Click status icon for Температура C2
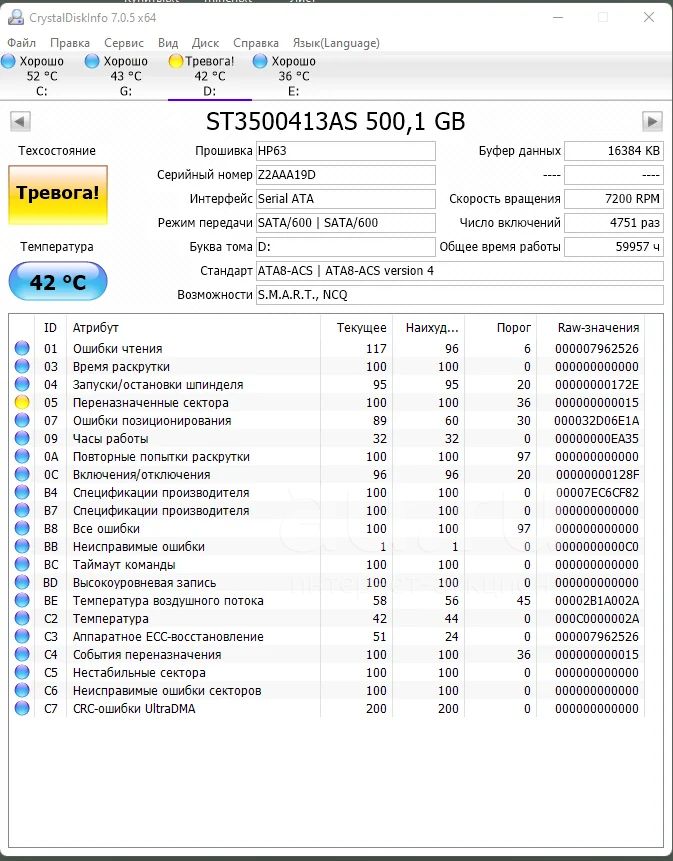 [22, 618]
